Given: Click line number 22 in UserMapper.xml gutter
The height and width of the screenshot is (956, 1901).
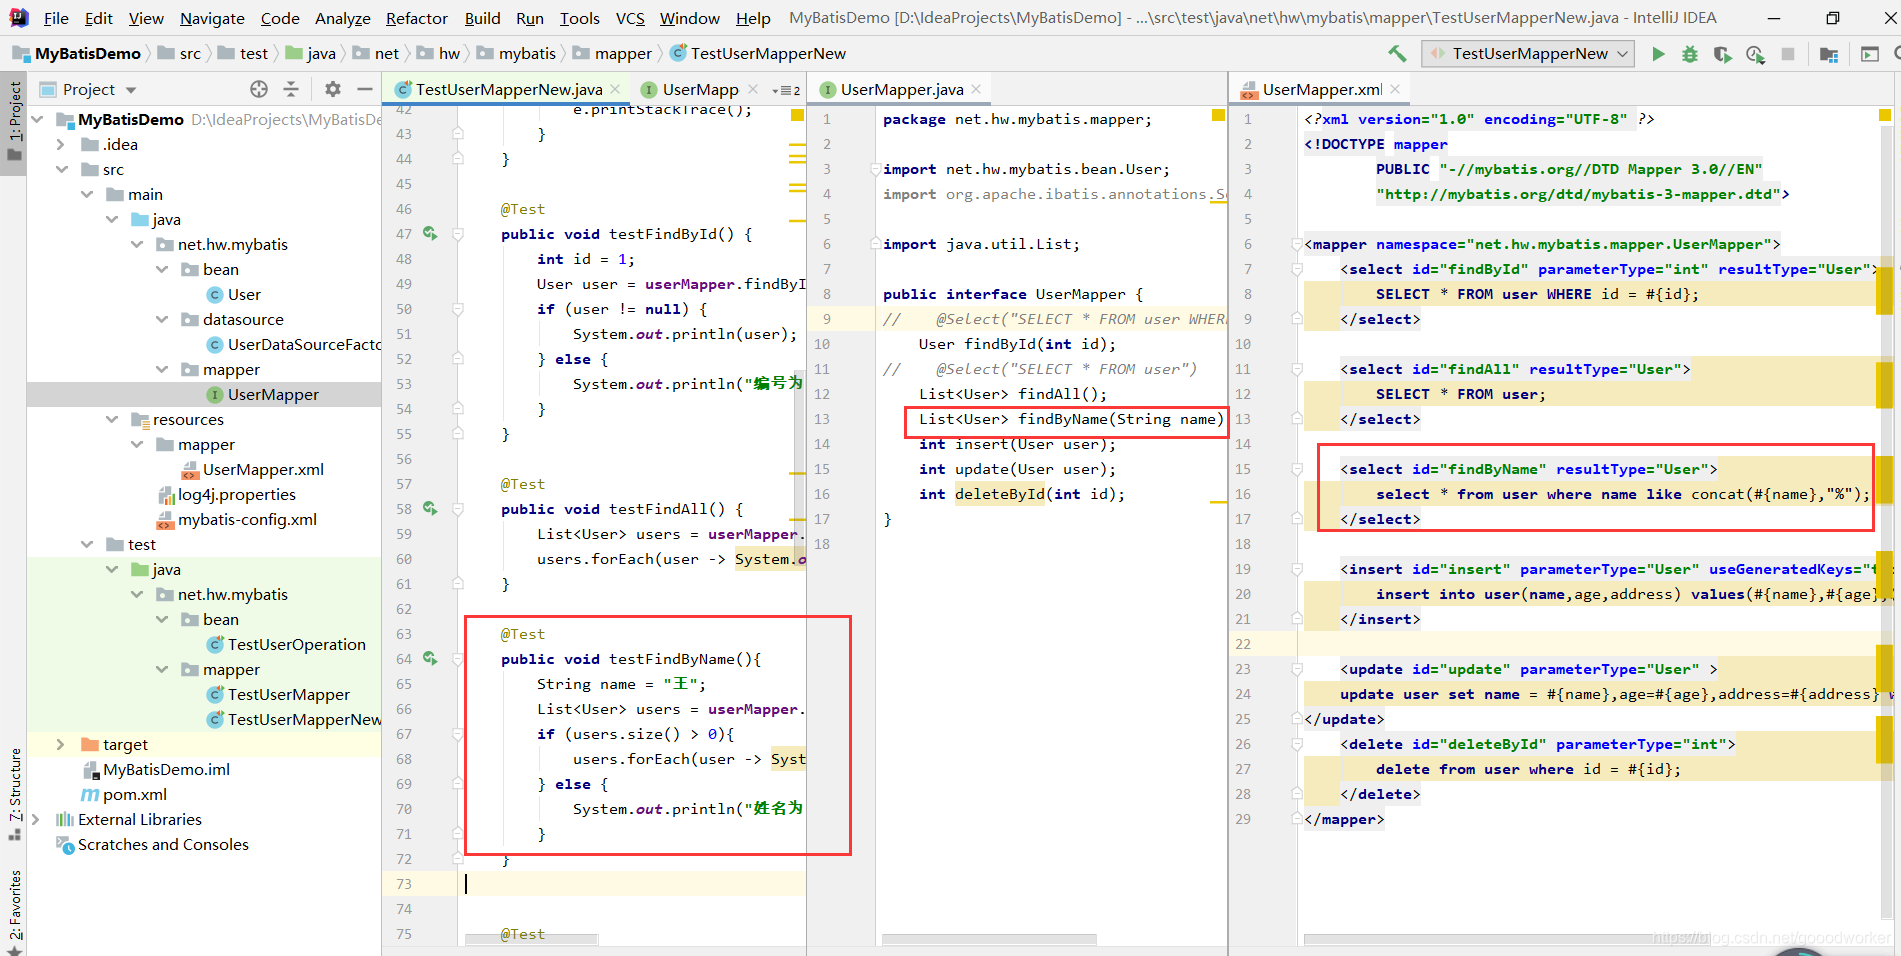Looking at the screenshot, I should 1243,644.
